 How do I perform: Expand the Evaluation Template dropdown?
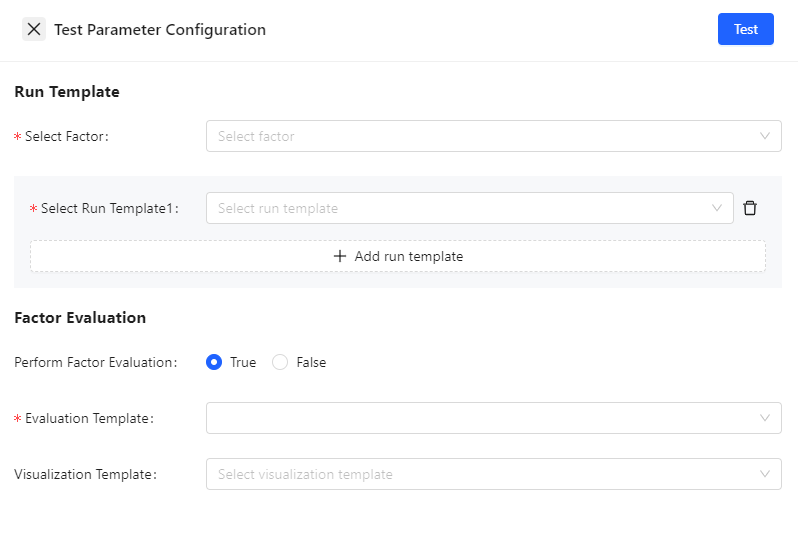480,418
